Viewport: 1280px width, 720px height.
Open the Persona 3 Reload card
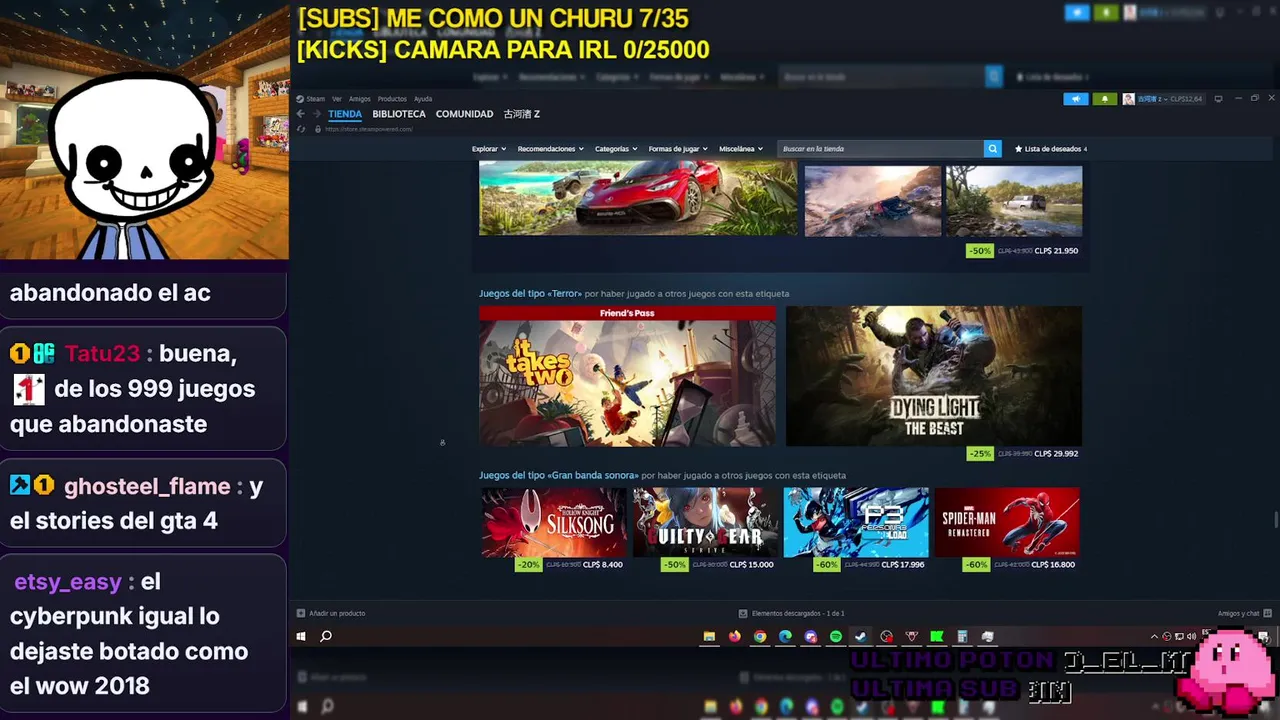click(856, 522)
